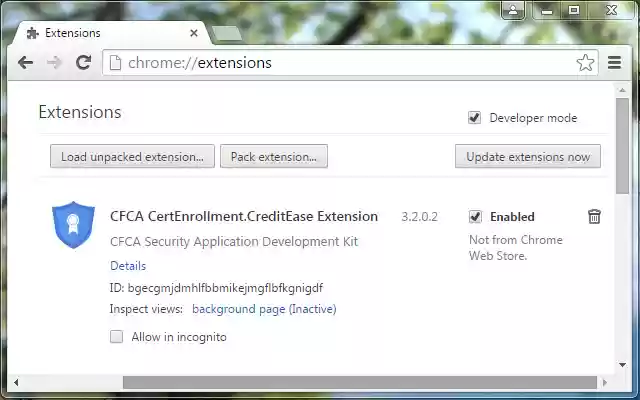
Task: Click the version number 3.2.0.2
Action: click(420, 216)
